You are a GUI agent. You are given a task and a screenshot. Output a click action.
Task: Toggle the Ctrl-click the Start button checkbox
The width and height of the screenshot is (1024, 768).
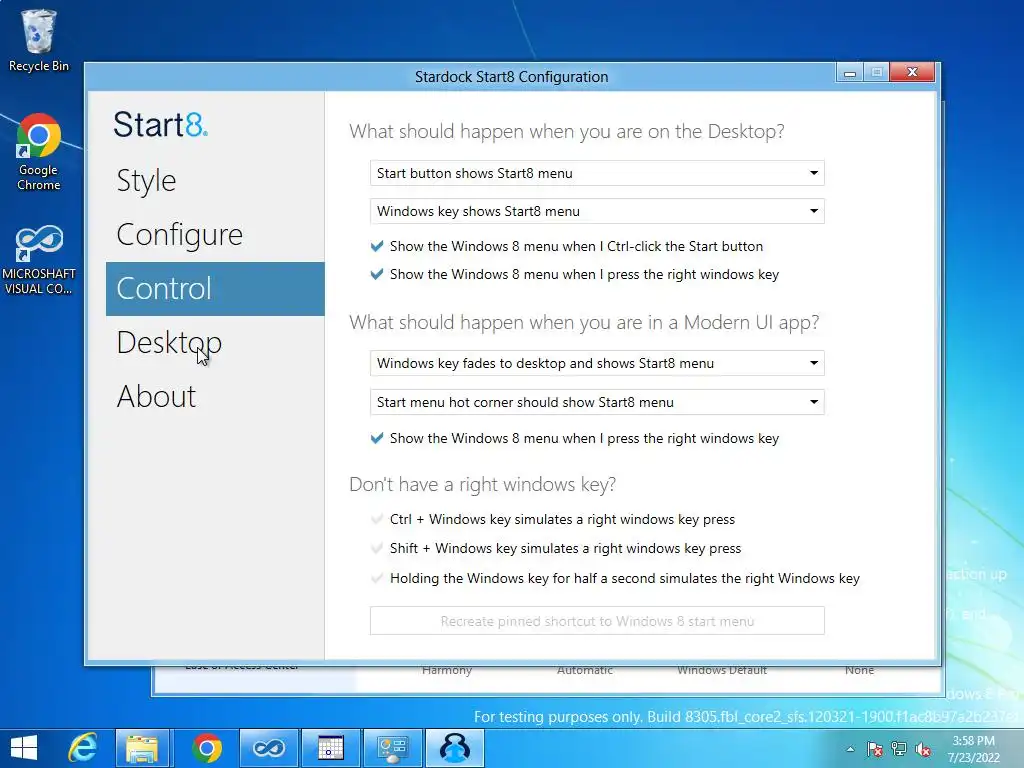377,246
